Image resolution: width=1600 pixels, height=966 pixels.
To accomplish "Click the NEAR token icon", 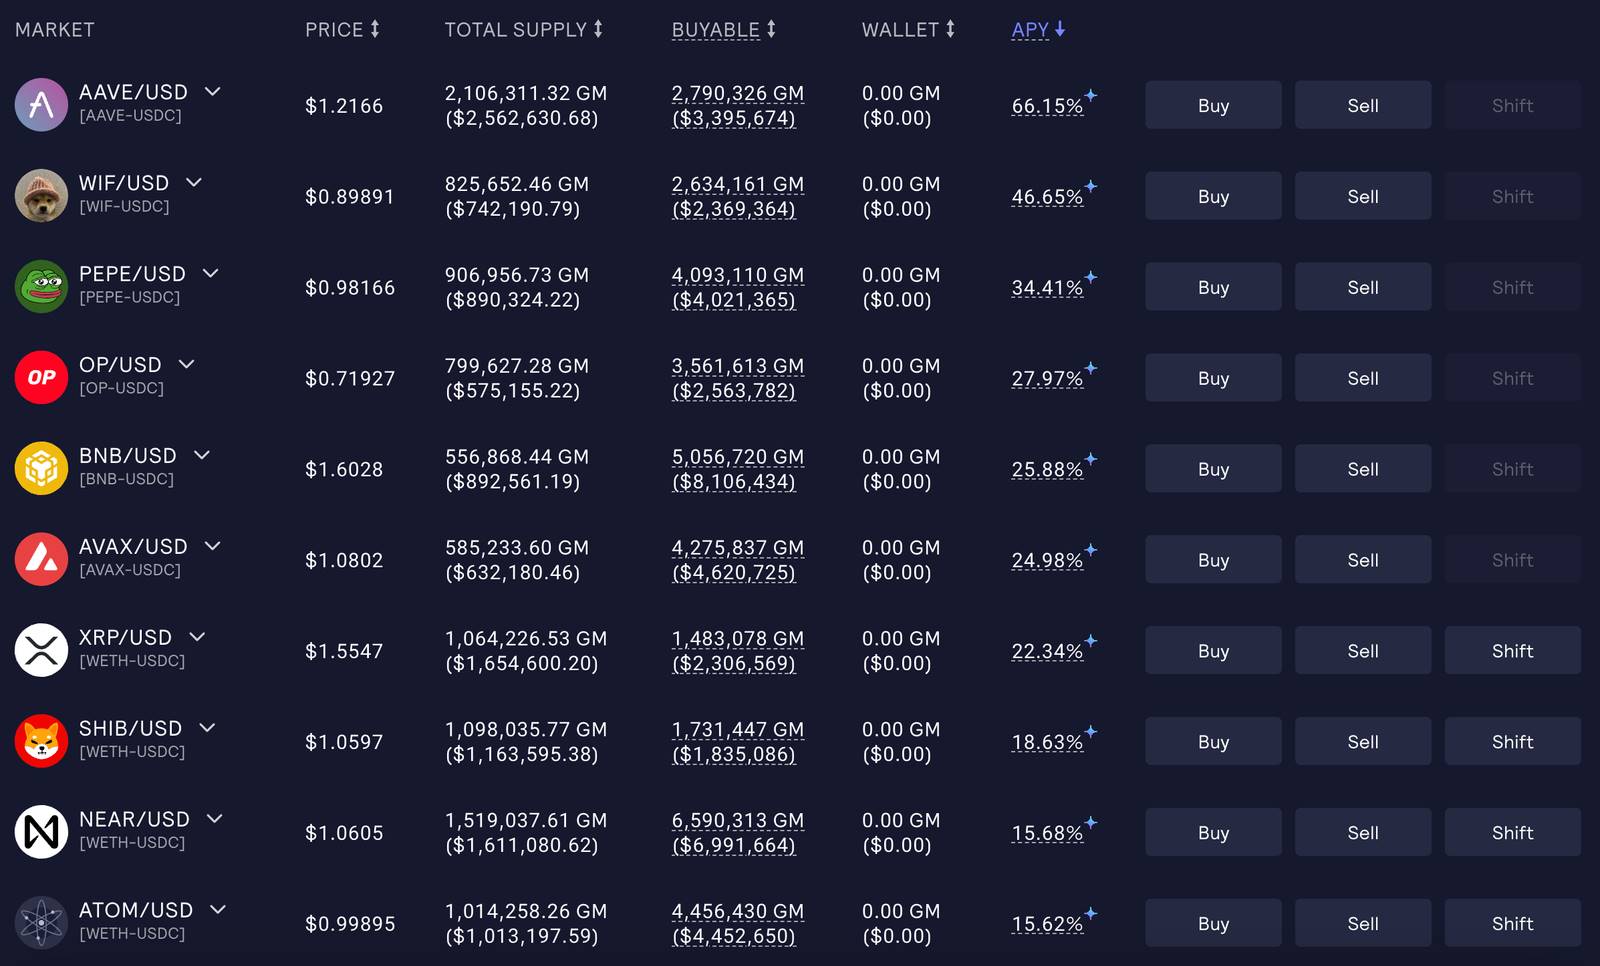I will tap(41, 833).
